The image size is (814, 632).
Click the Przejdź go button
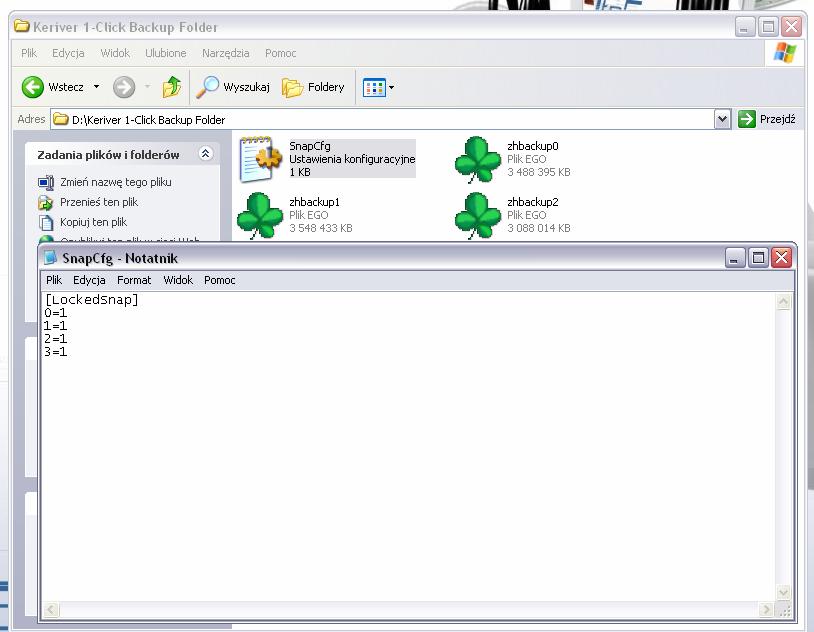(767, 119)
